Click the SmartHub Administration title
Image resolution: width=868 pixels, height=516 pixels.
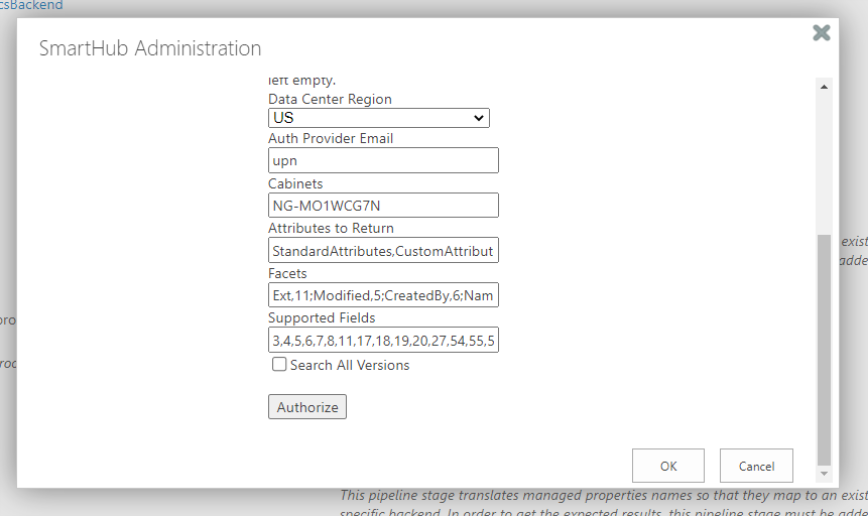(150, 48)
